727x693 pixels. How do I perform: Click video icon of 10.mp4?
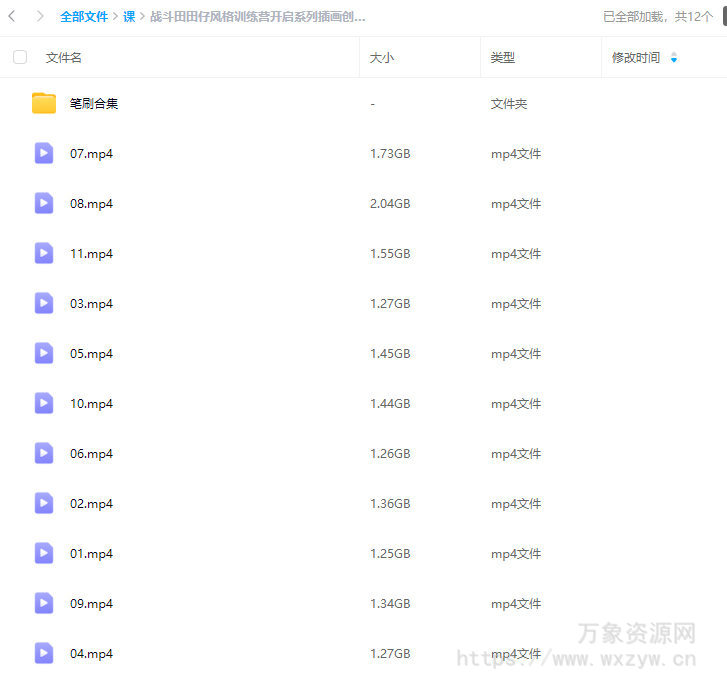(44, 403)
